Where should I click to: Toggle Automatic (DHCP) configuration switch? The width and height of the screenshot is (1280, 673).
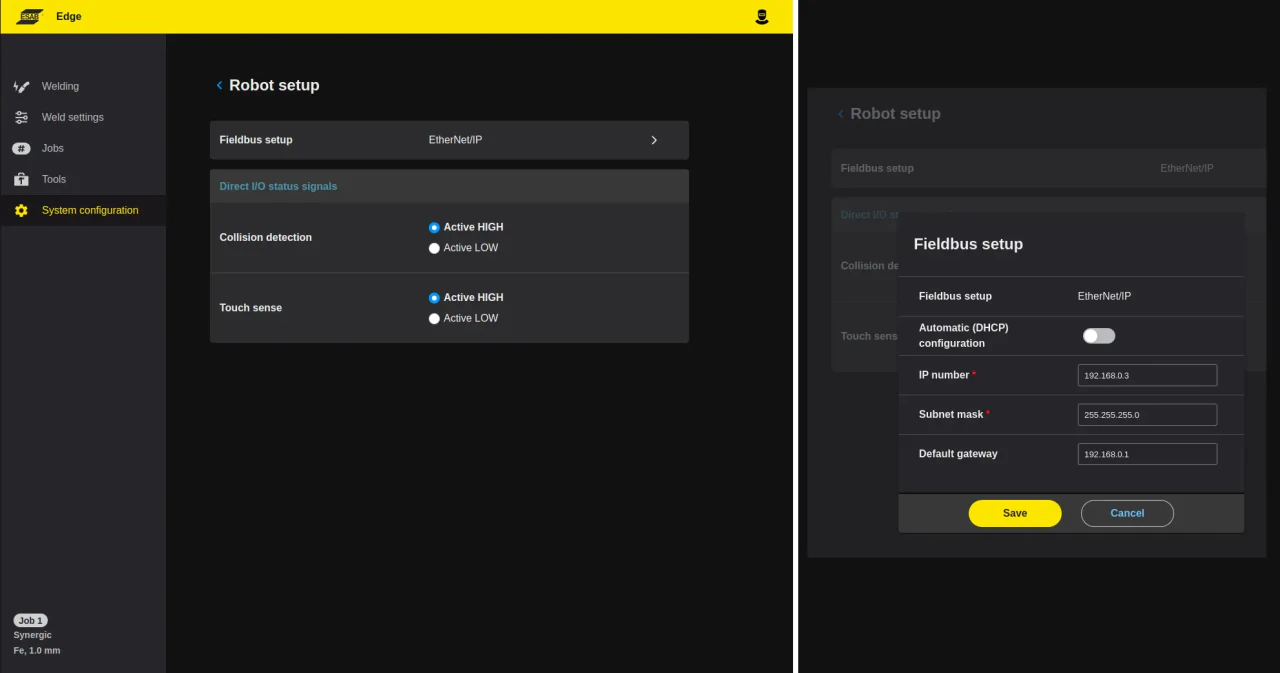pos(1098,336)
